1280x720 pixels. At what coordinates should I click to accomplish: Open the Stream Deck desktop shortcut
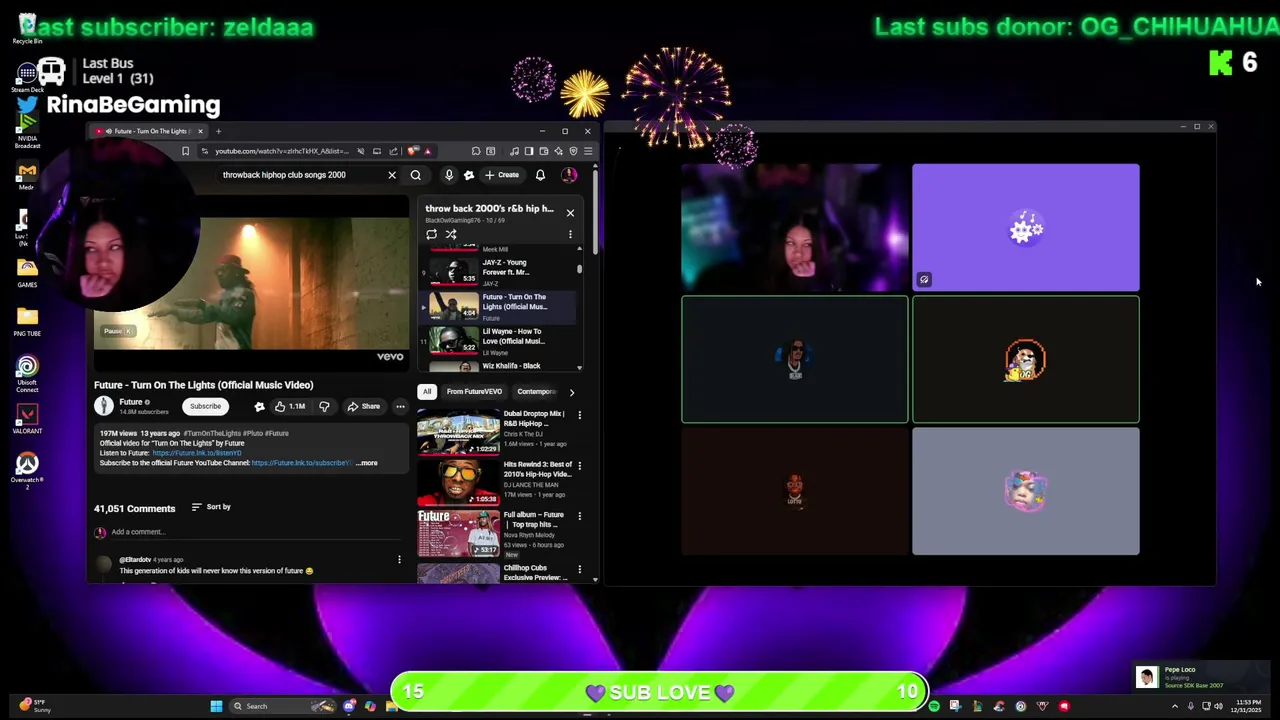click(27, 77)
